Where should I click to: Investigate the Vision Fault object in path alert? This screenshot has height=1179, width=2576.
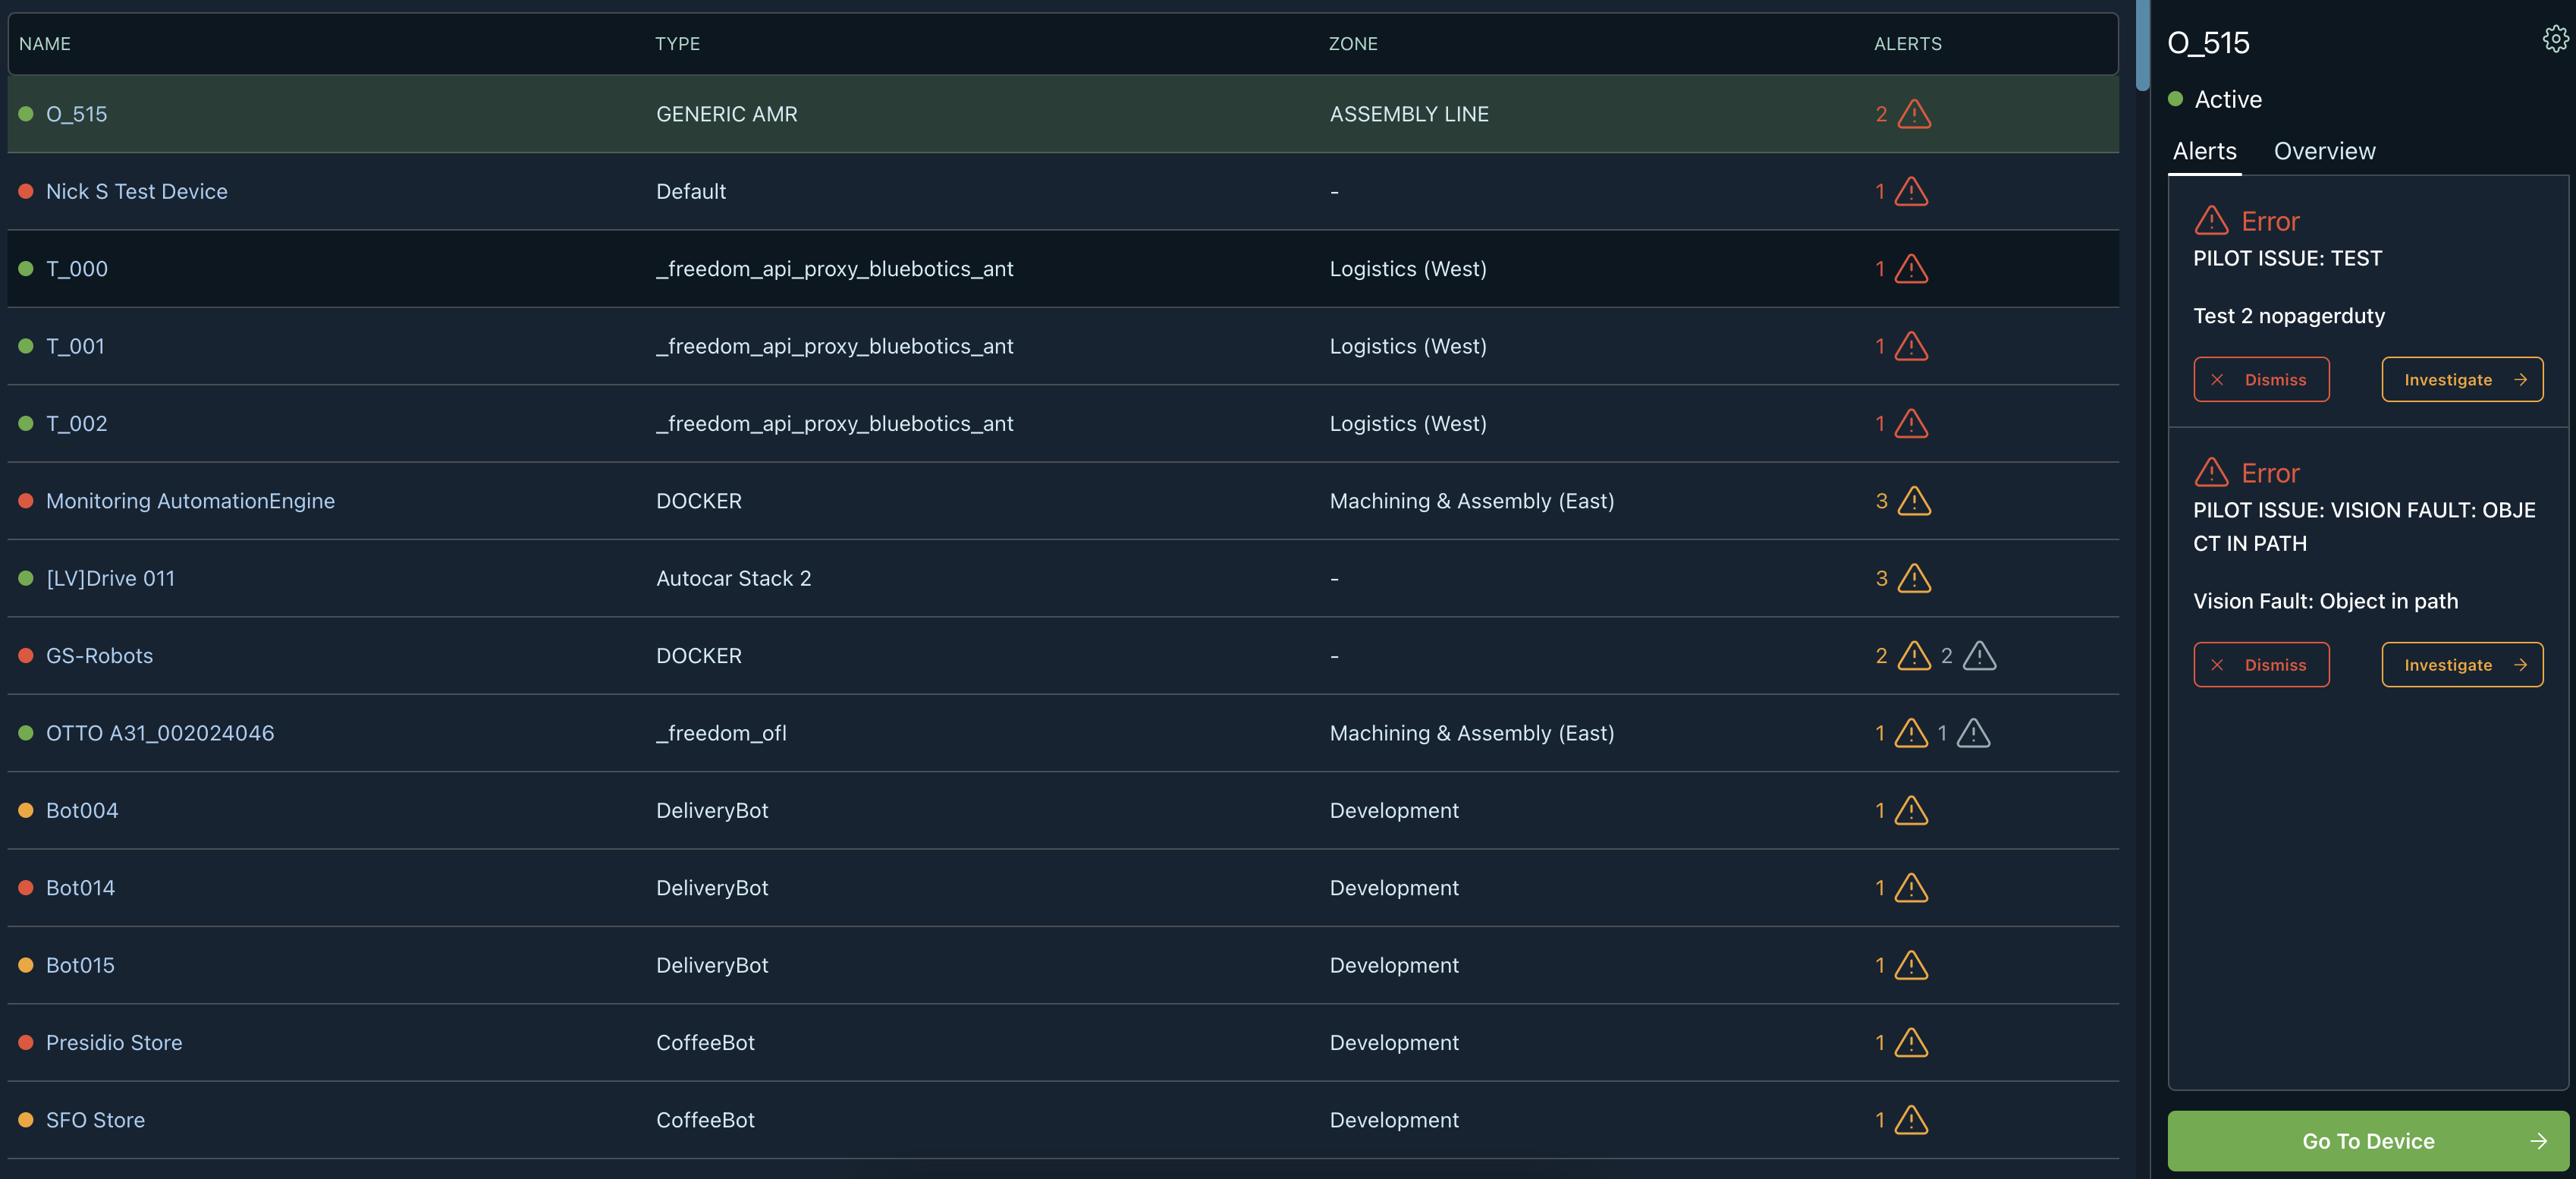pyautogui.click(x=2461, y=665)
